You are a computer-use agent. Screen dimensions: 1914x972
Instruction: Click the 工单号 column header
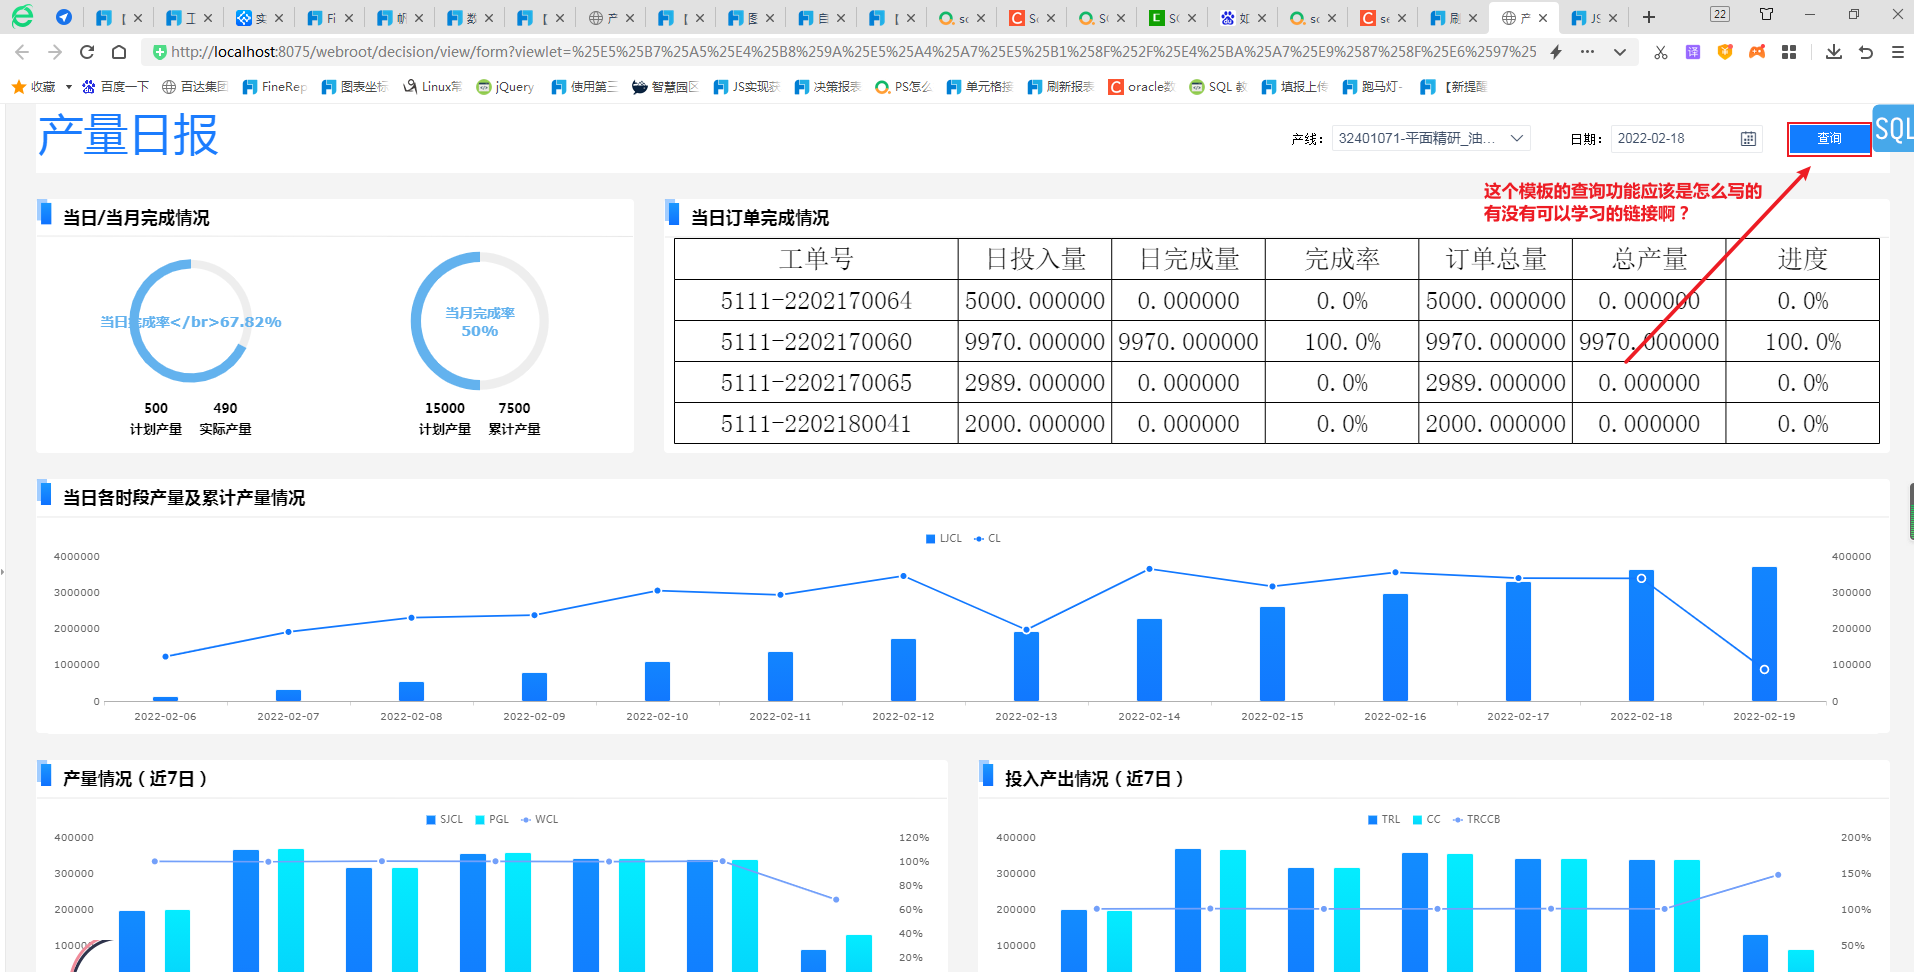816,259
